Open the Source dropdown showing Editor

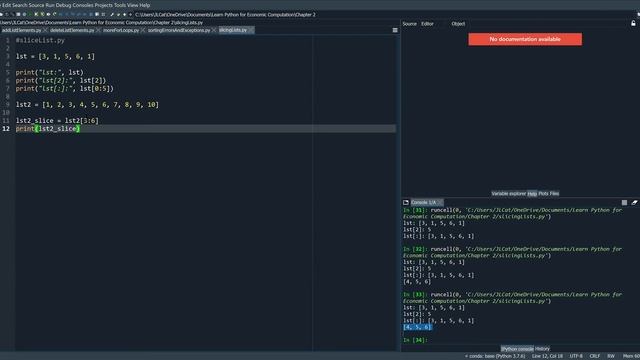point(433,24)
